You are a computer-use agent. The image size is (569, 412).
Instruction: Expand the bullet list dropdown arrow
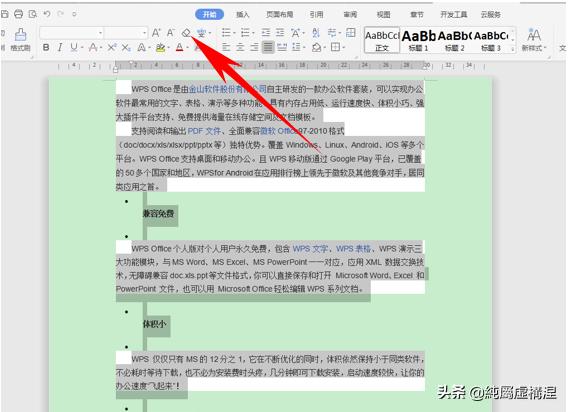234,33
